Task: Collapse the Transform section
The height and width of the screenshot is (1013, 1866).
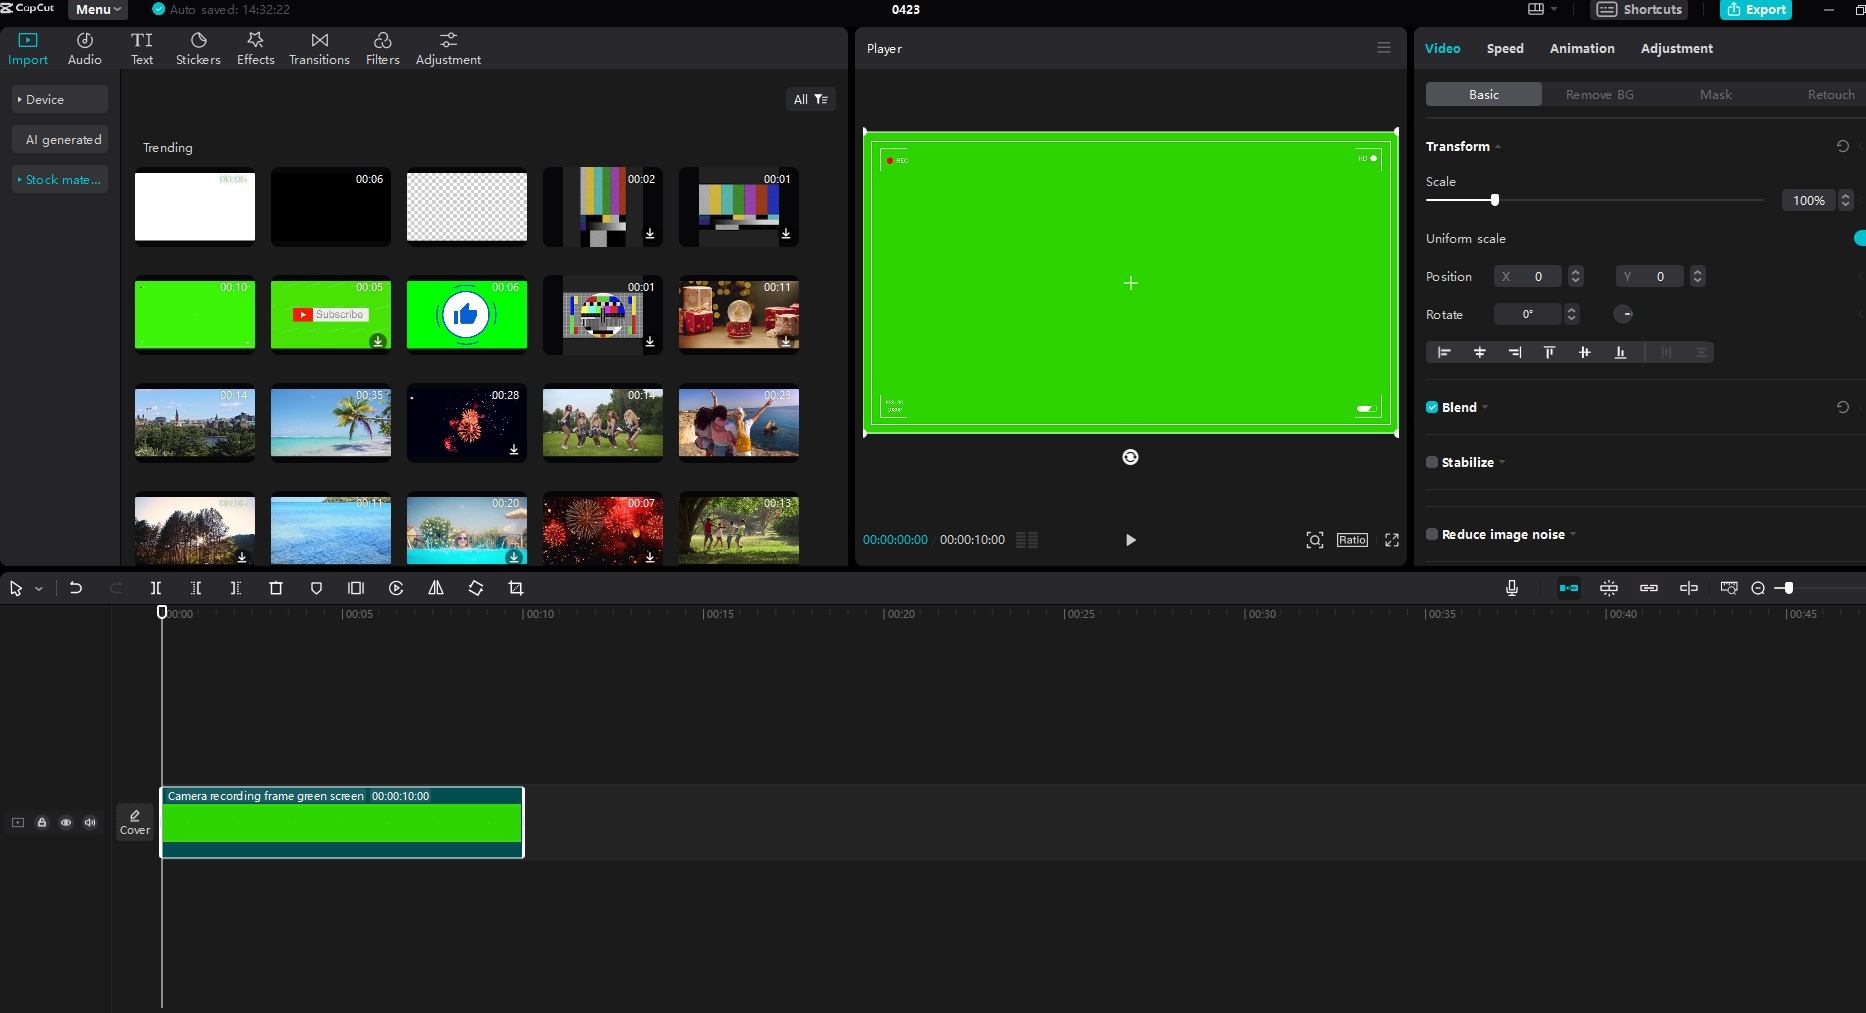Action: pyautogui.click(x=1497, y=146)
